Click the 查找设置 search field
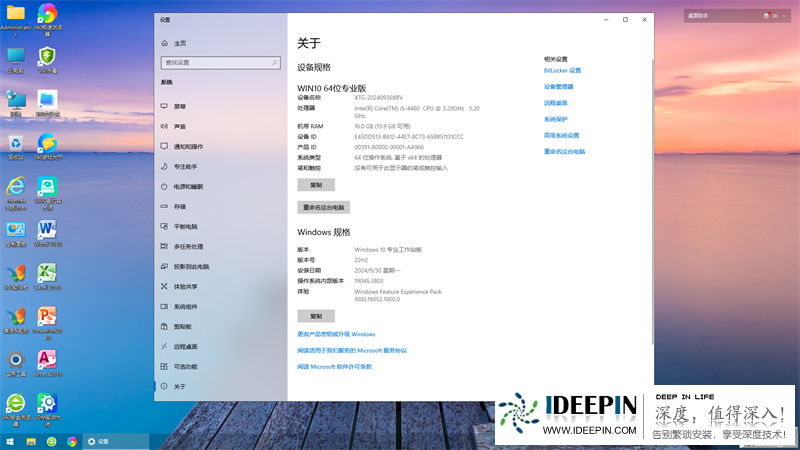Viewport: 800px width, 450px height. point(220,63)
